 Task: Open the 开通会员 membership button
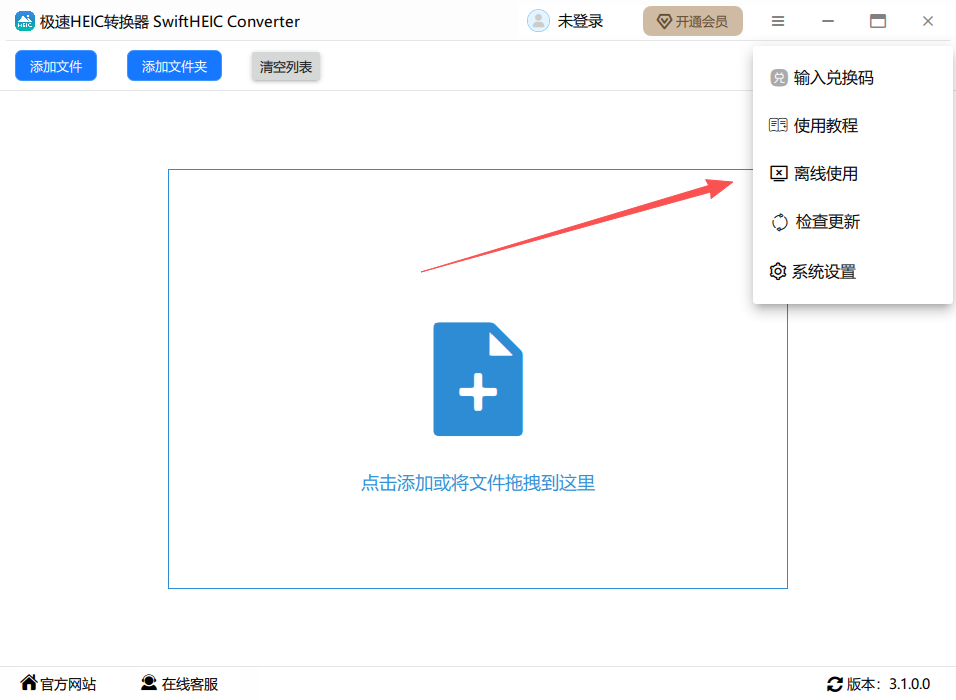(692, 21)
